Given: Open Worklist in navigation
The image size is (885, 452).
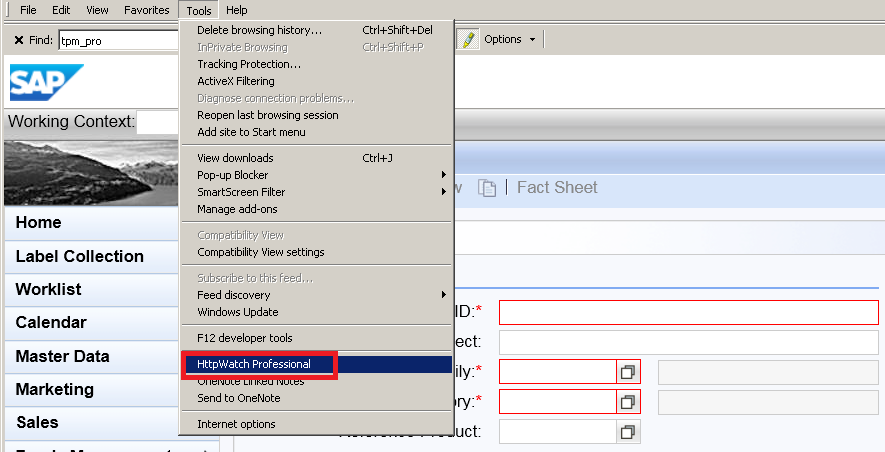Looking at the screenshot, I should [x=91, y=289].
